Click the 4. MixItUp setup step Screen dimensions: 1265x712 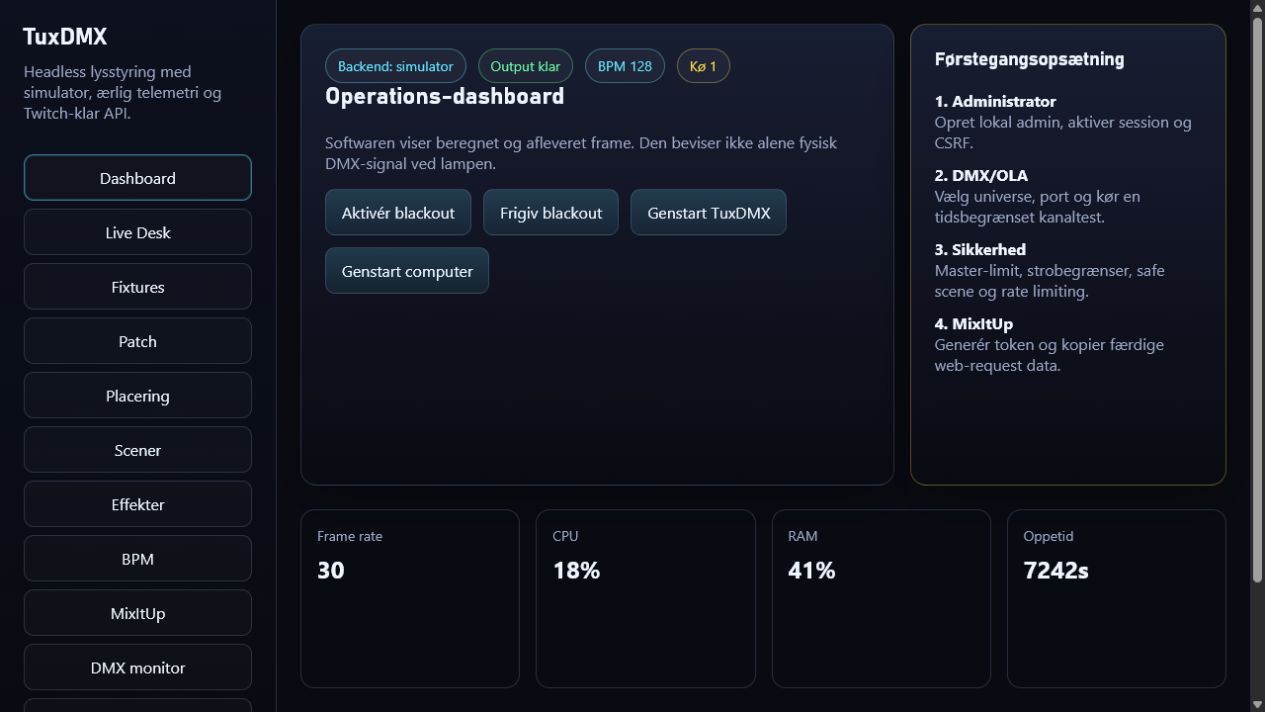coord(1067,344)
